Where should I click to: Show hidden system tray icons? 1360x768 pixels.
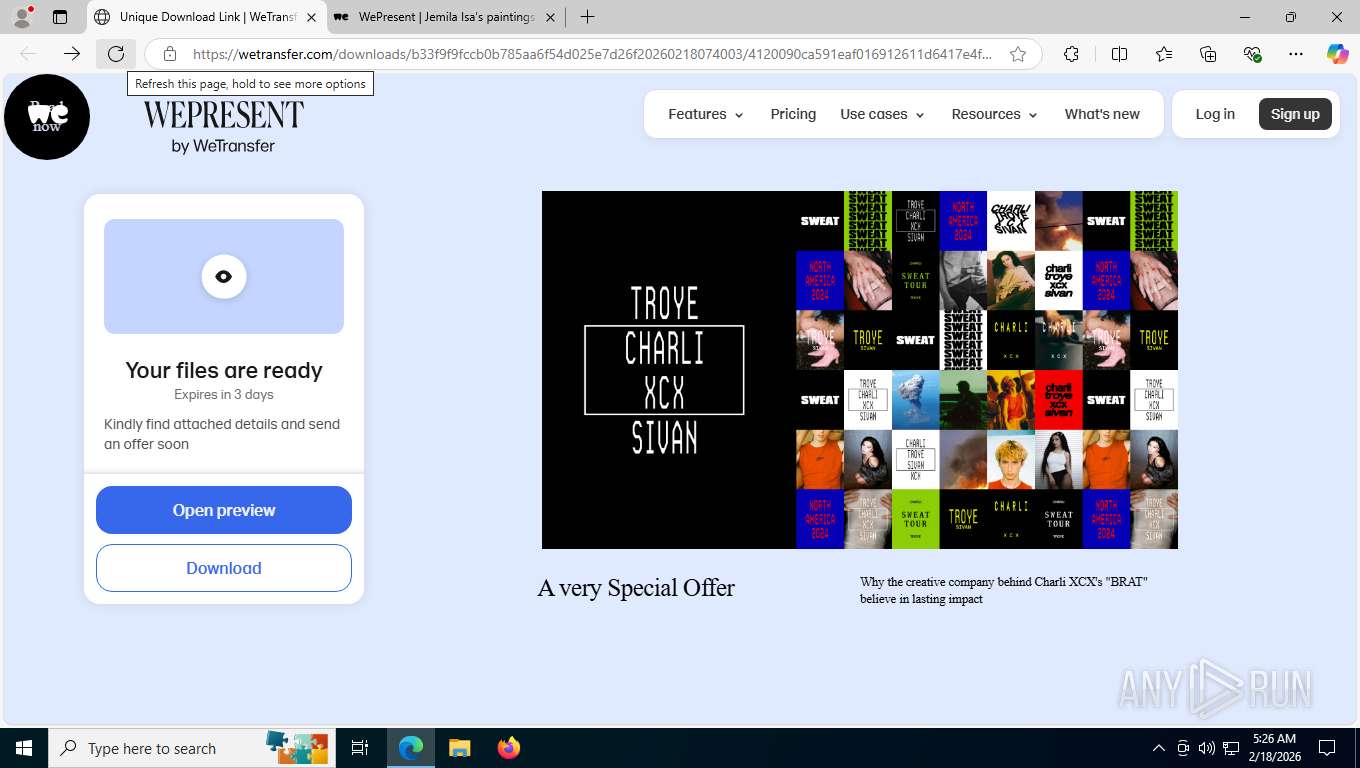pos(1159,748)
